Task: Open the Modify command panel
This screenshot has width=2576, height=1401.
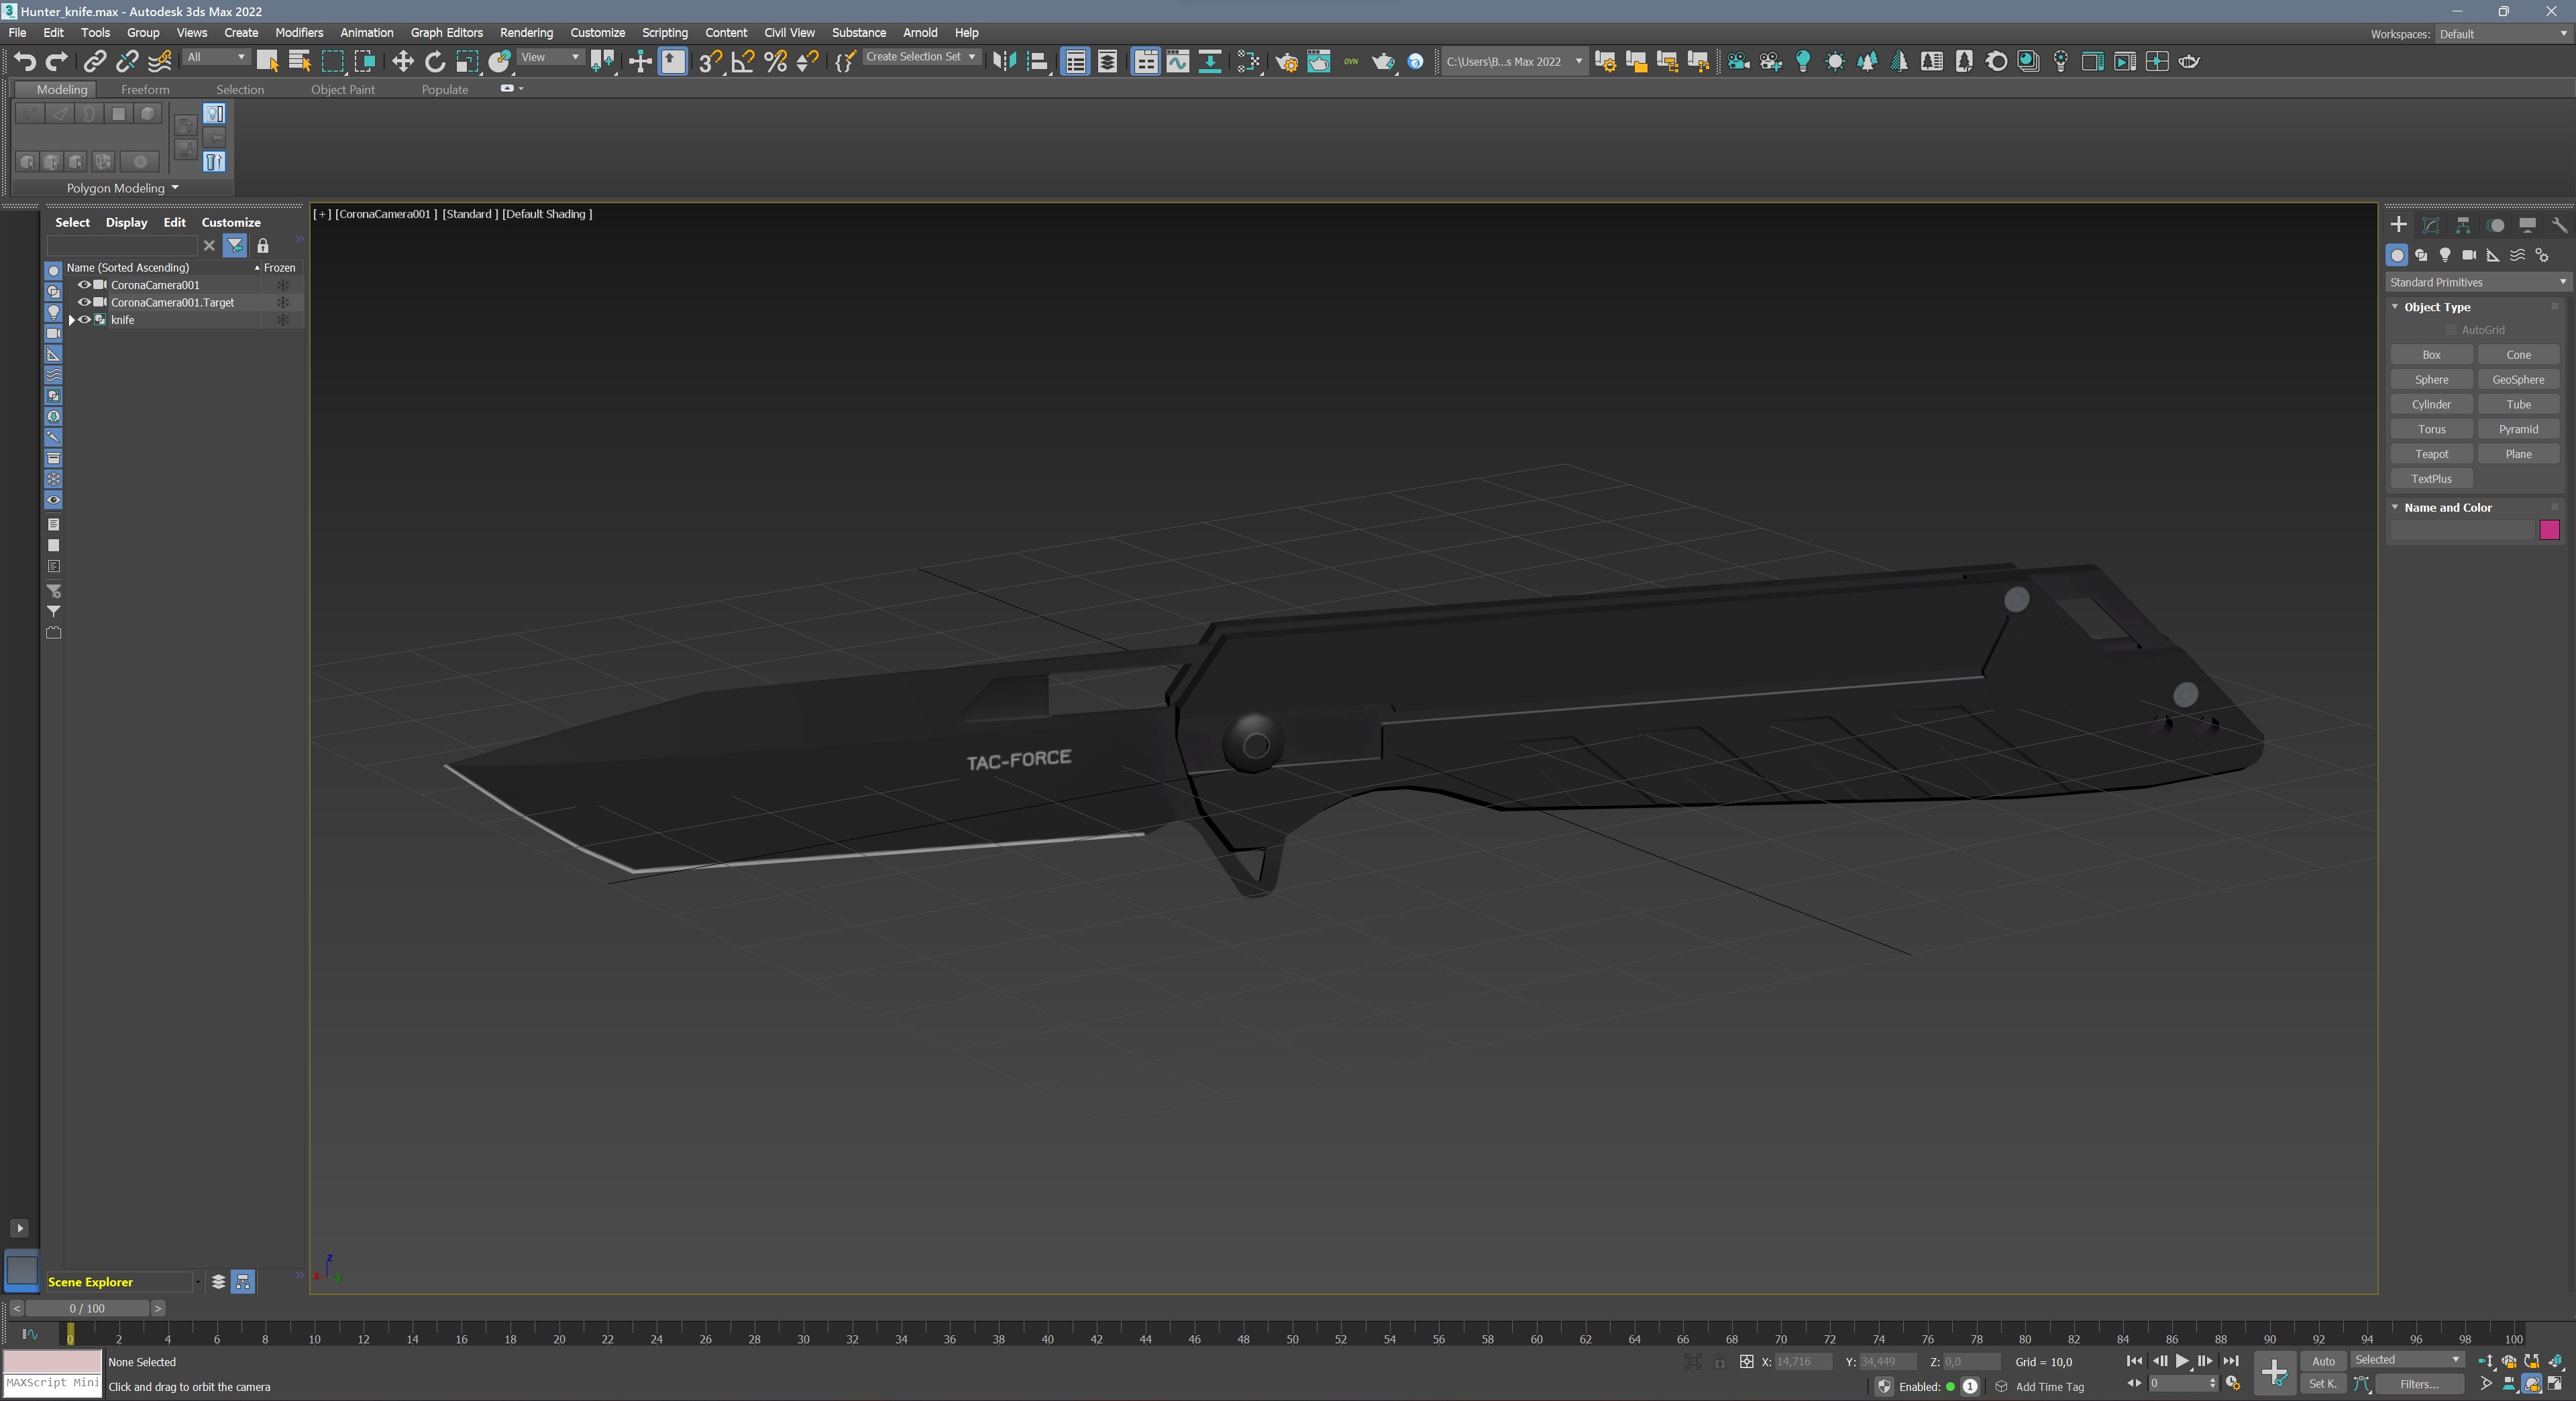Action: (2431, 225)
